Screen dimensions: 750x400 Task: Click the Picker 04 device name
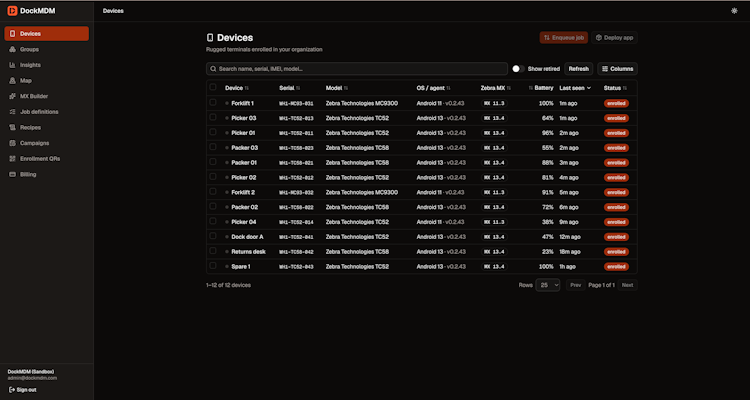(243, 222)
